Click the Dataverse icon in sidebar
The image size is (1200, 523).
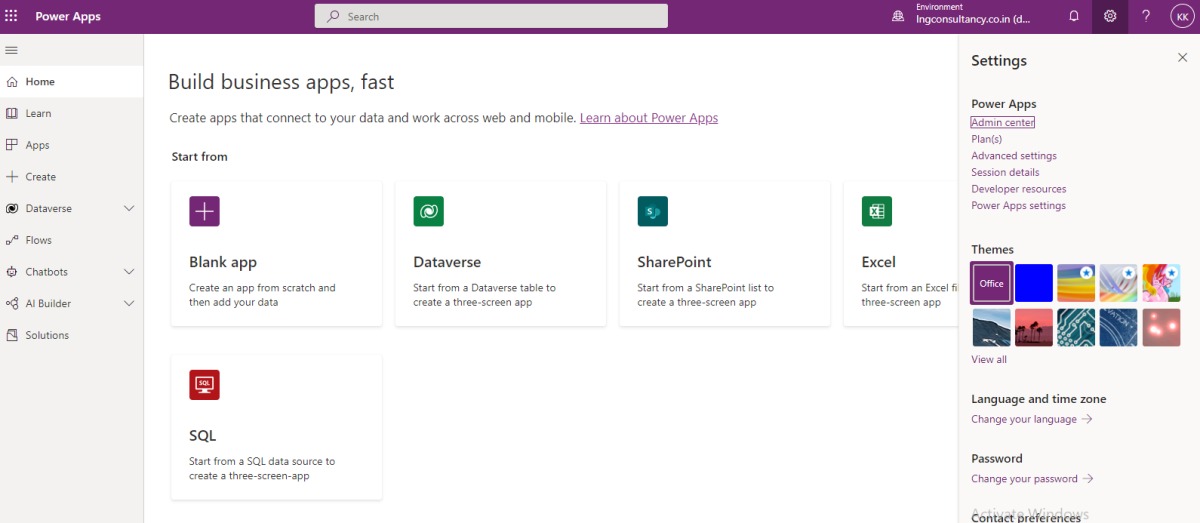[12, 208]
